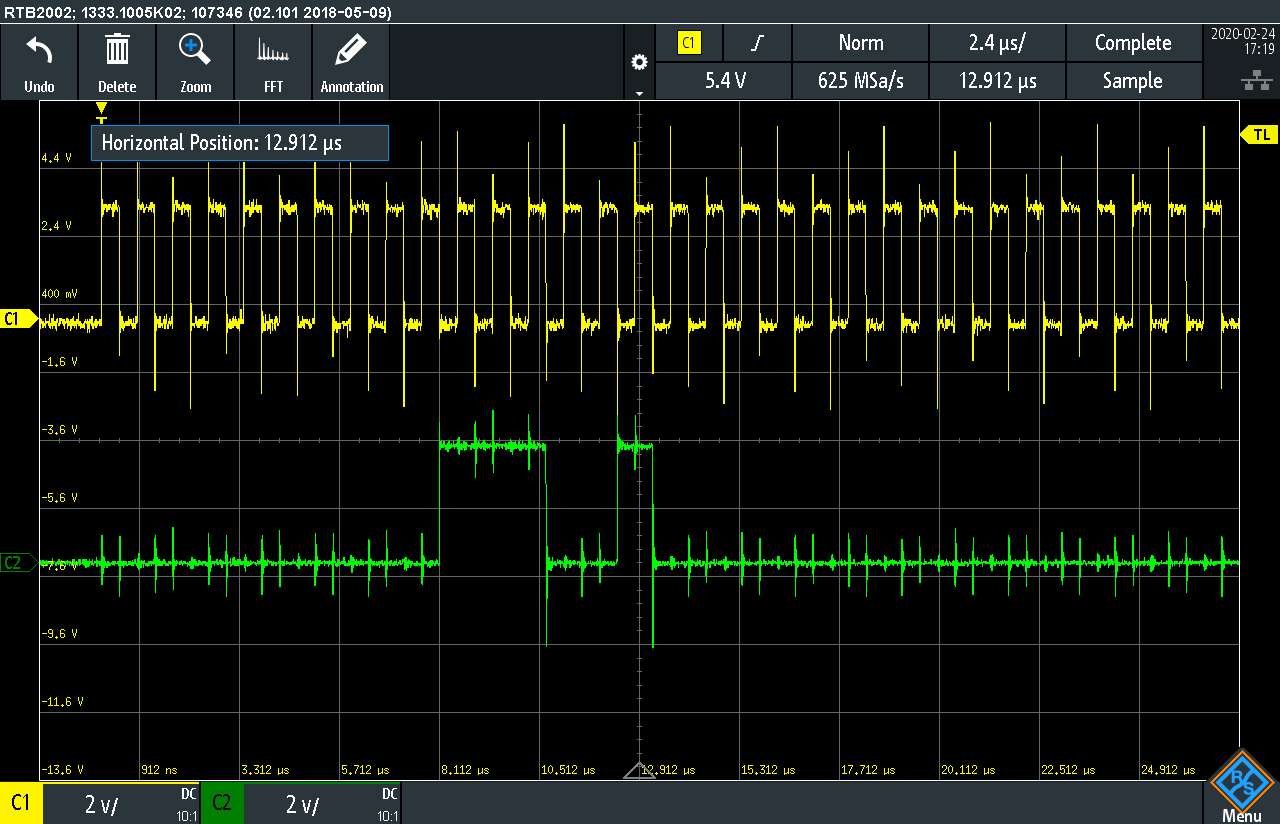Image resolution: width=1280 pixels, height=824 pixels.
Task: Click the rising edge trigger slope icon
Action: point(758,43)
